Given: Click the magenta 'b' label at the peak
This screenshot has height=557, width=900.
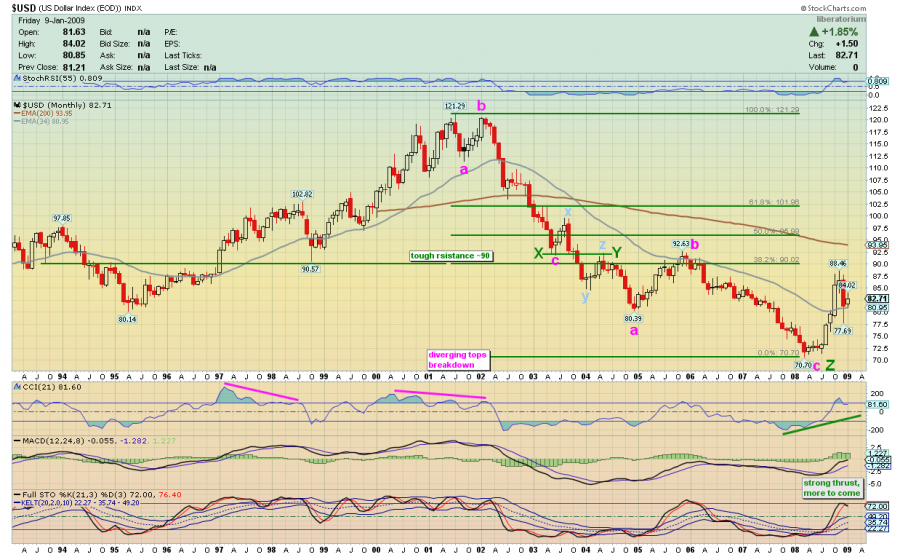Looking at the screenshot, I should pos(482,106).
